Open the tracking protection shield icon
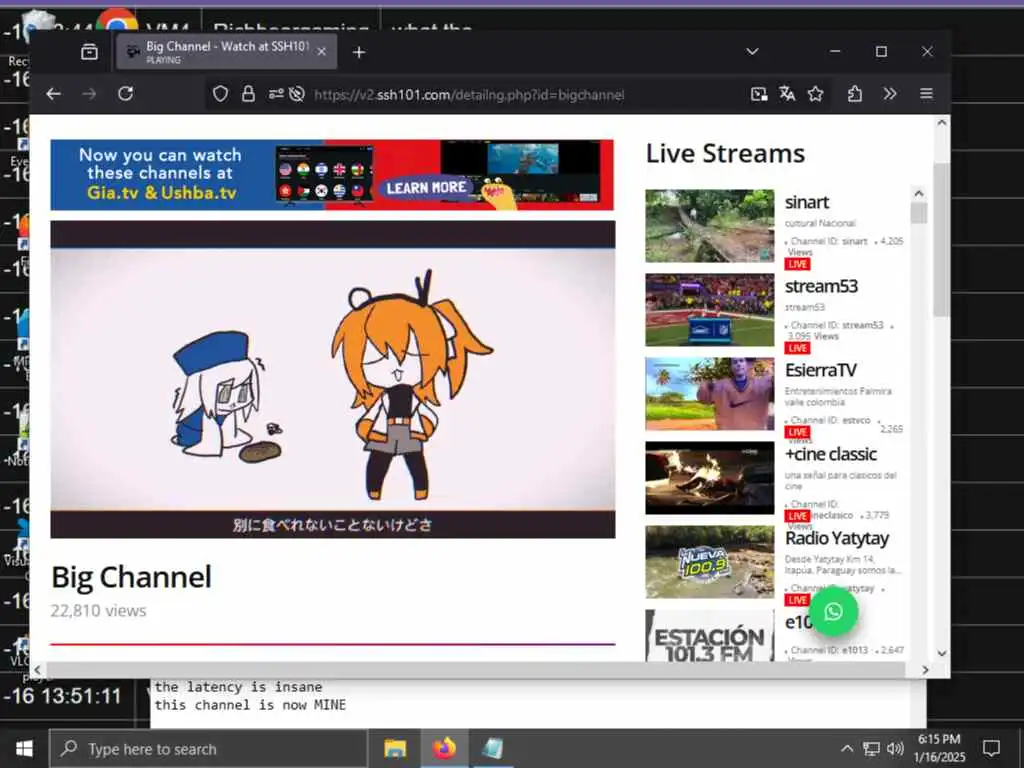Viewport: 1024px width, 768px height. tap(221, 94)
